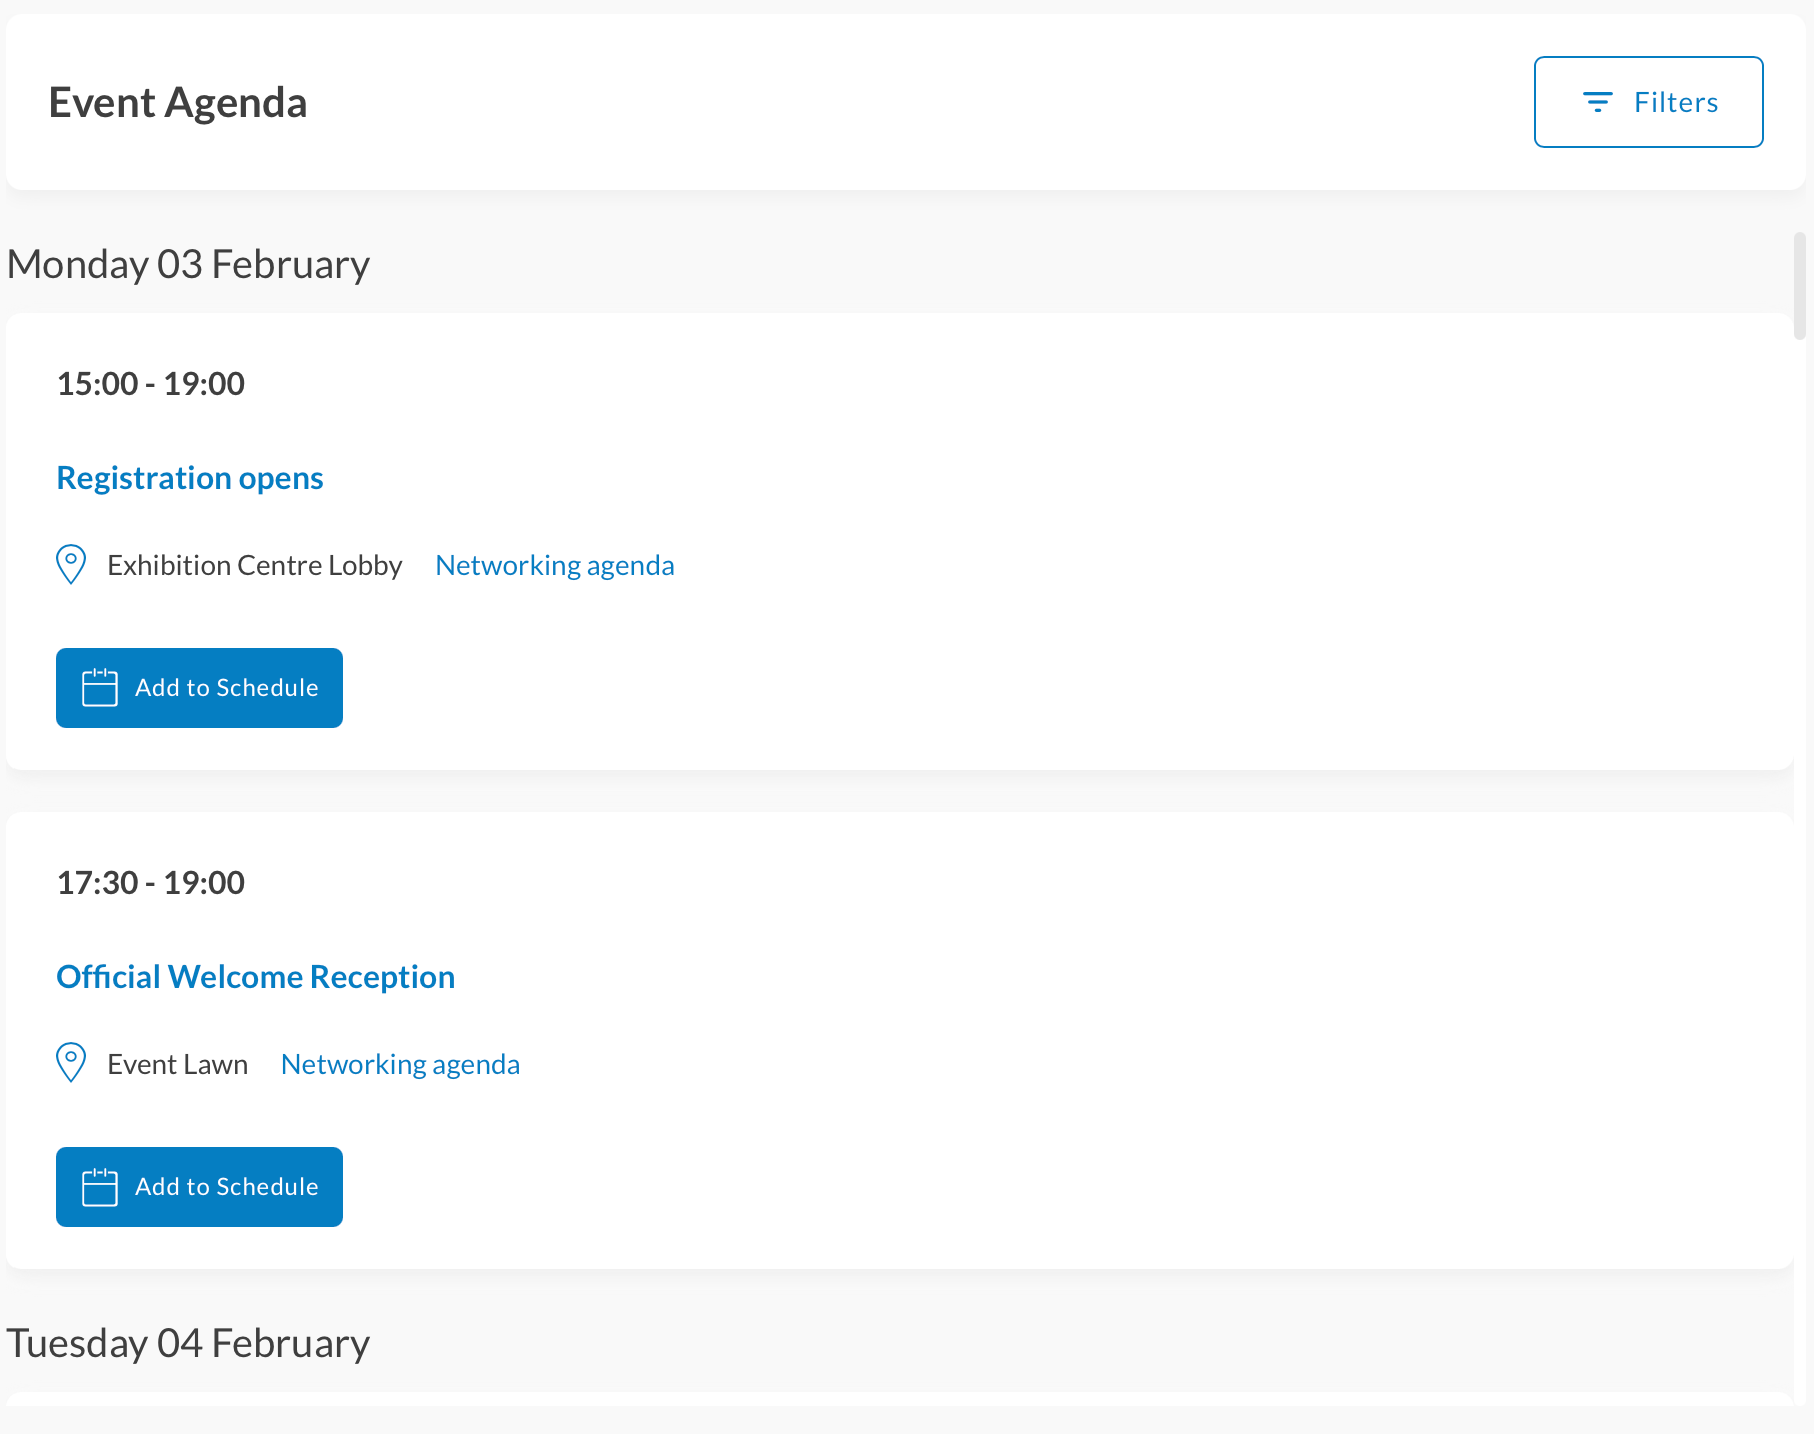Open the Registration opens session link
1814x1434 pixels.
[190, 478]
